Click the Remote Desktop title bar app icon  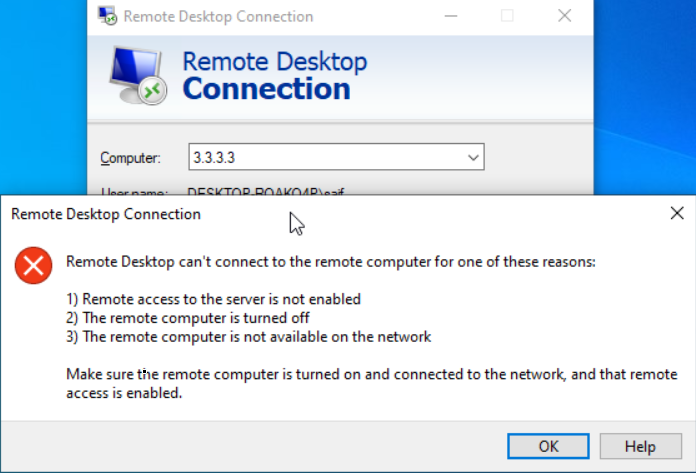[107, 16]
